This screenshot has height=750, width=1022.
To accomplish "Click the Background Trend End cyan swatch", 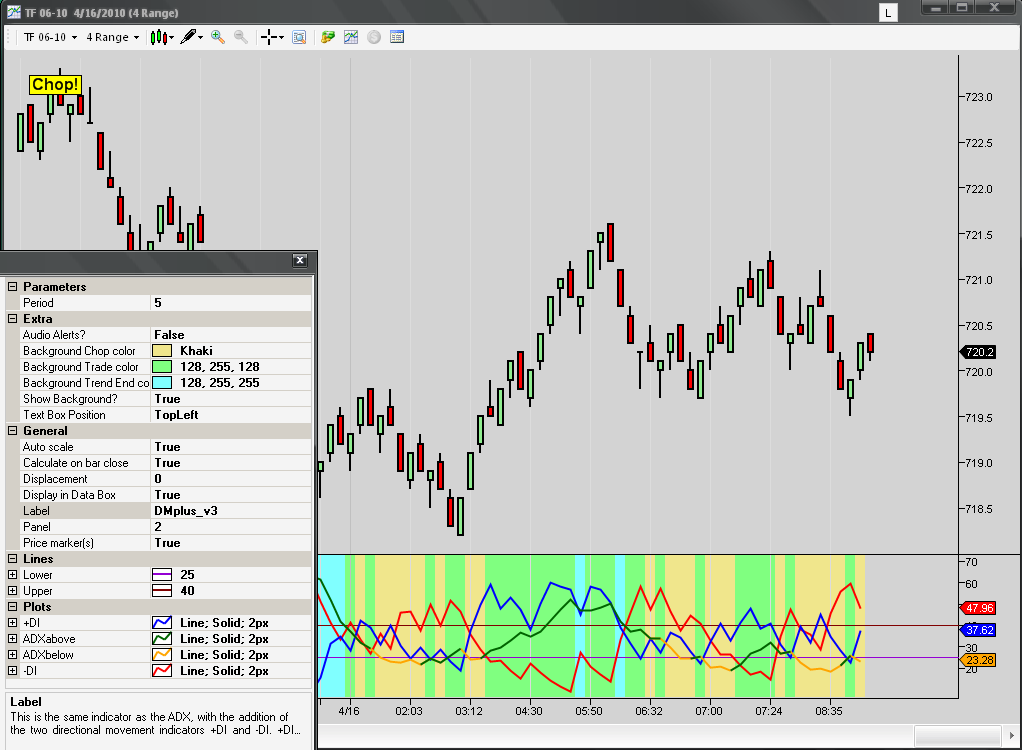I will point(162,382).
